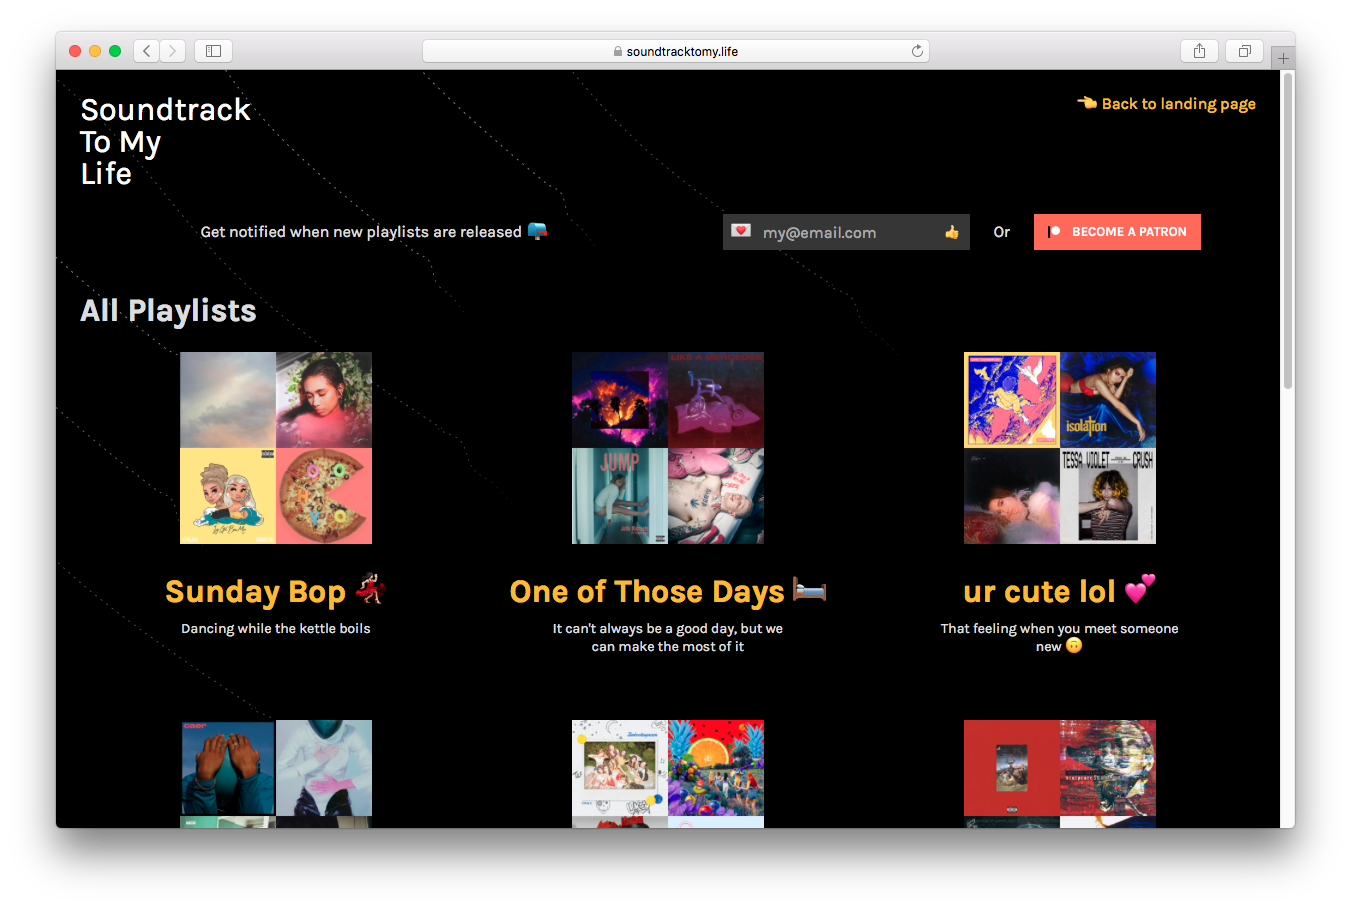Screen dimensions: 1351x908
Task: Click the One of Those Days cover thumbnail
Action: tap(667, 447)
